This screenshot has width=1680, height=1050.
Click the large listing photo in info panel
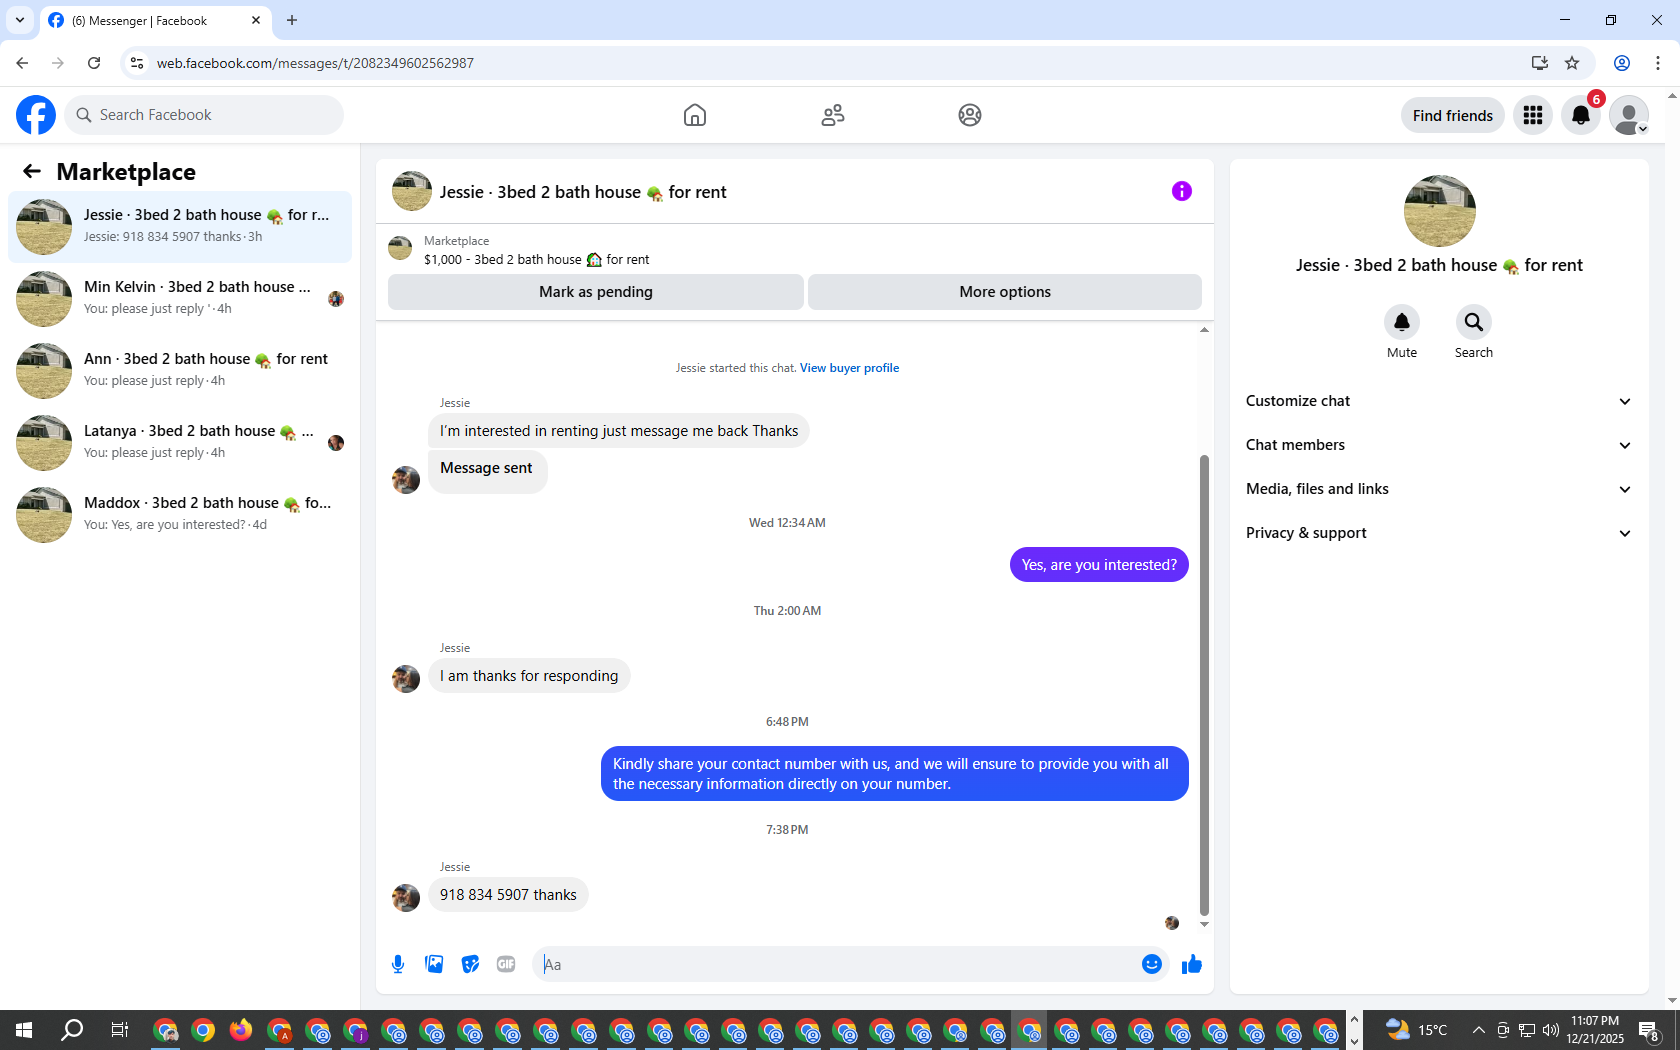(x=1440, y=211)
